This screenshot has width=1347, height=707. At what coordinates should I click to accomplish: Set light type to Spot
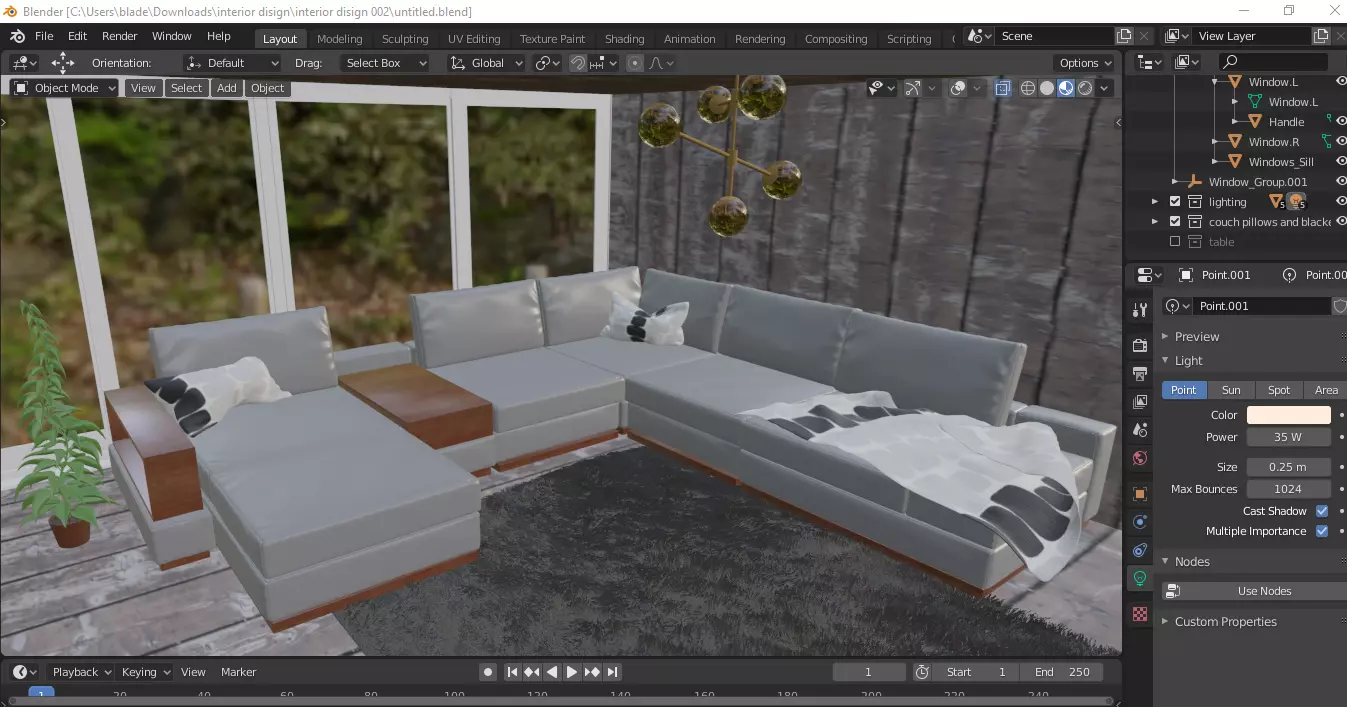1279,390
